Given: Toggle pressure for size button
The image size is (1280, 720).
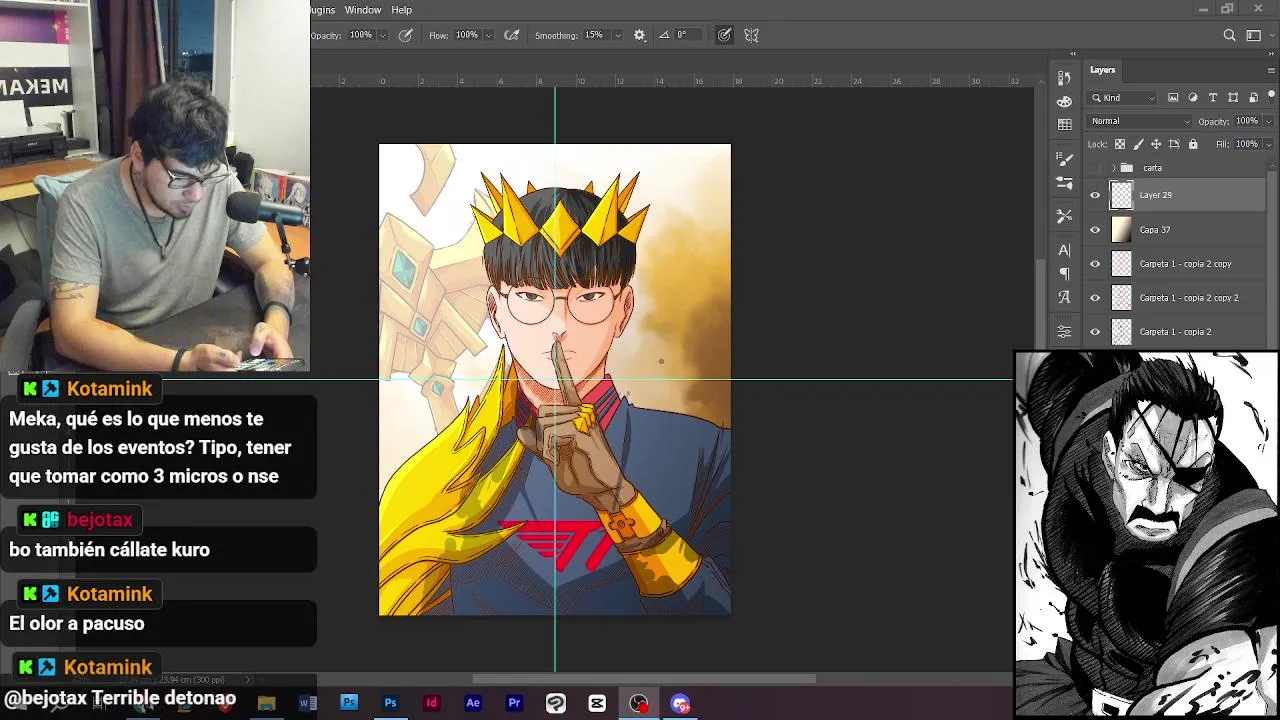Looking at the screenshot, I should [724, 35].
